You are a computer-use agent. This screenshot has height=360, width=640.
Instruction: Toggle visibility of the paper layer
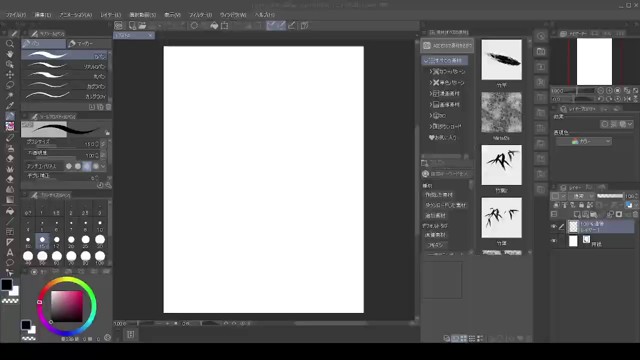pos(554,241)
